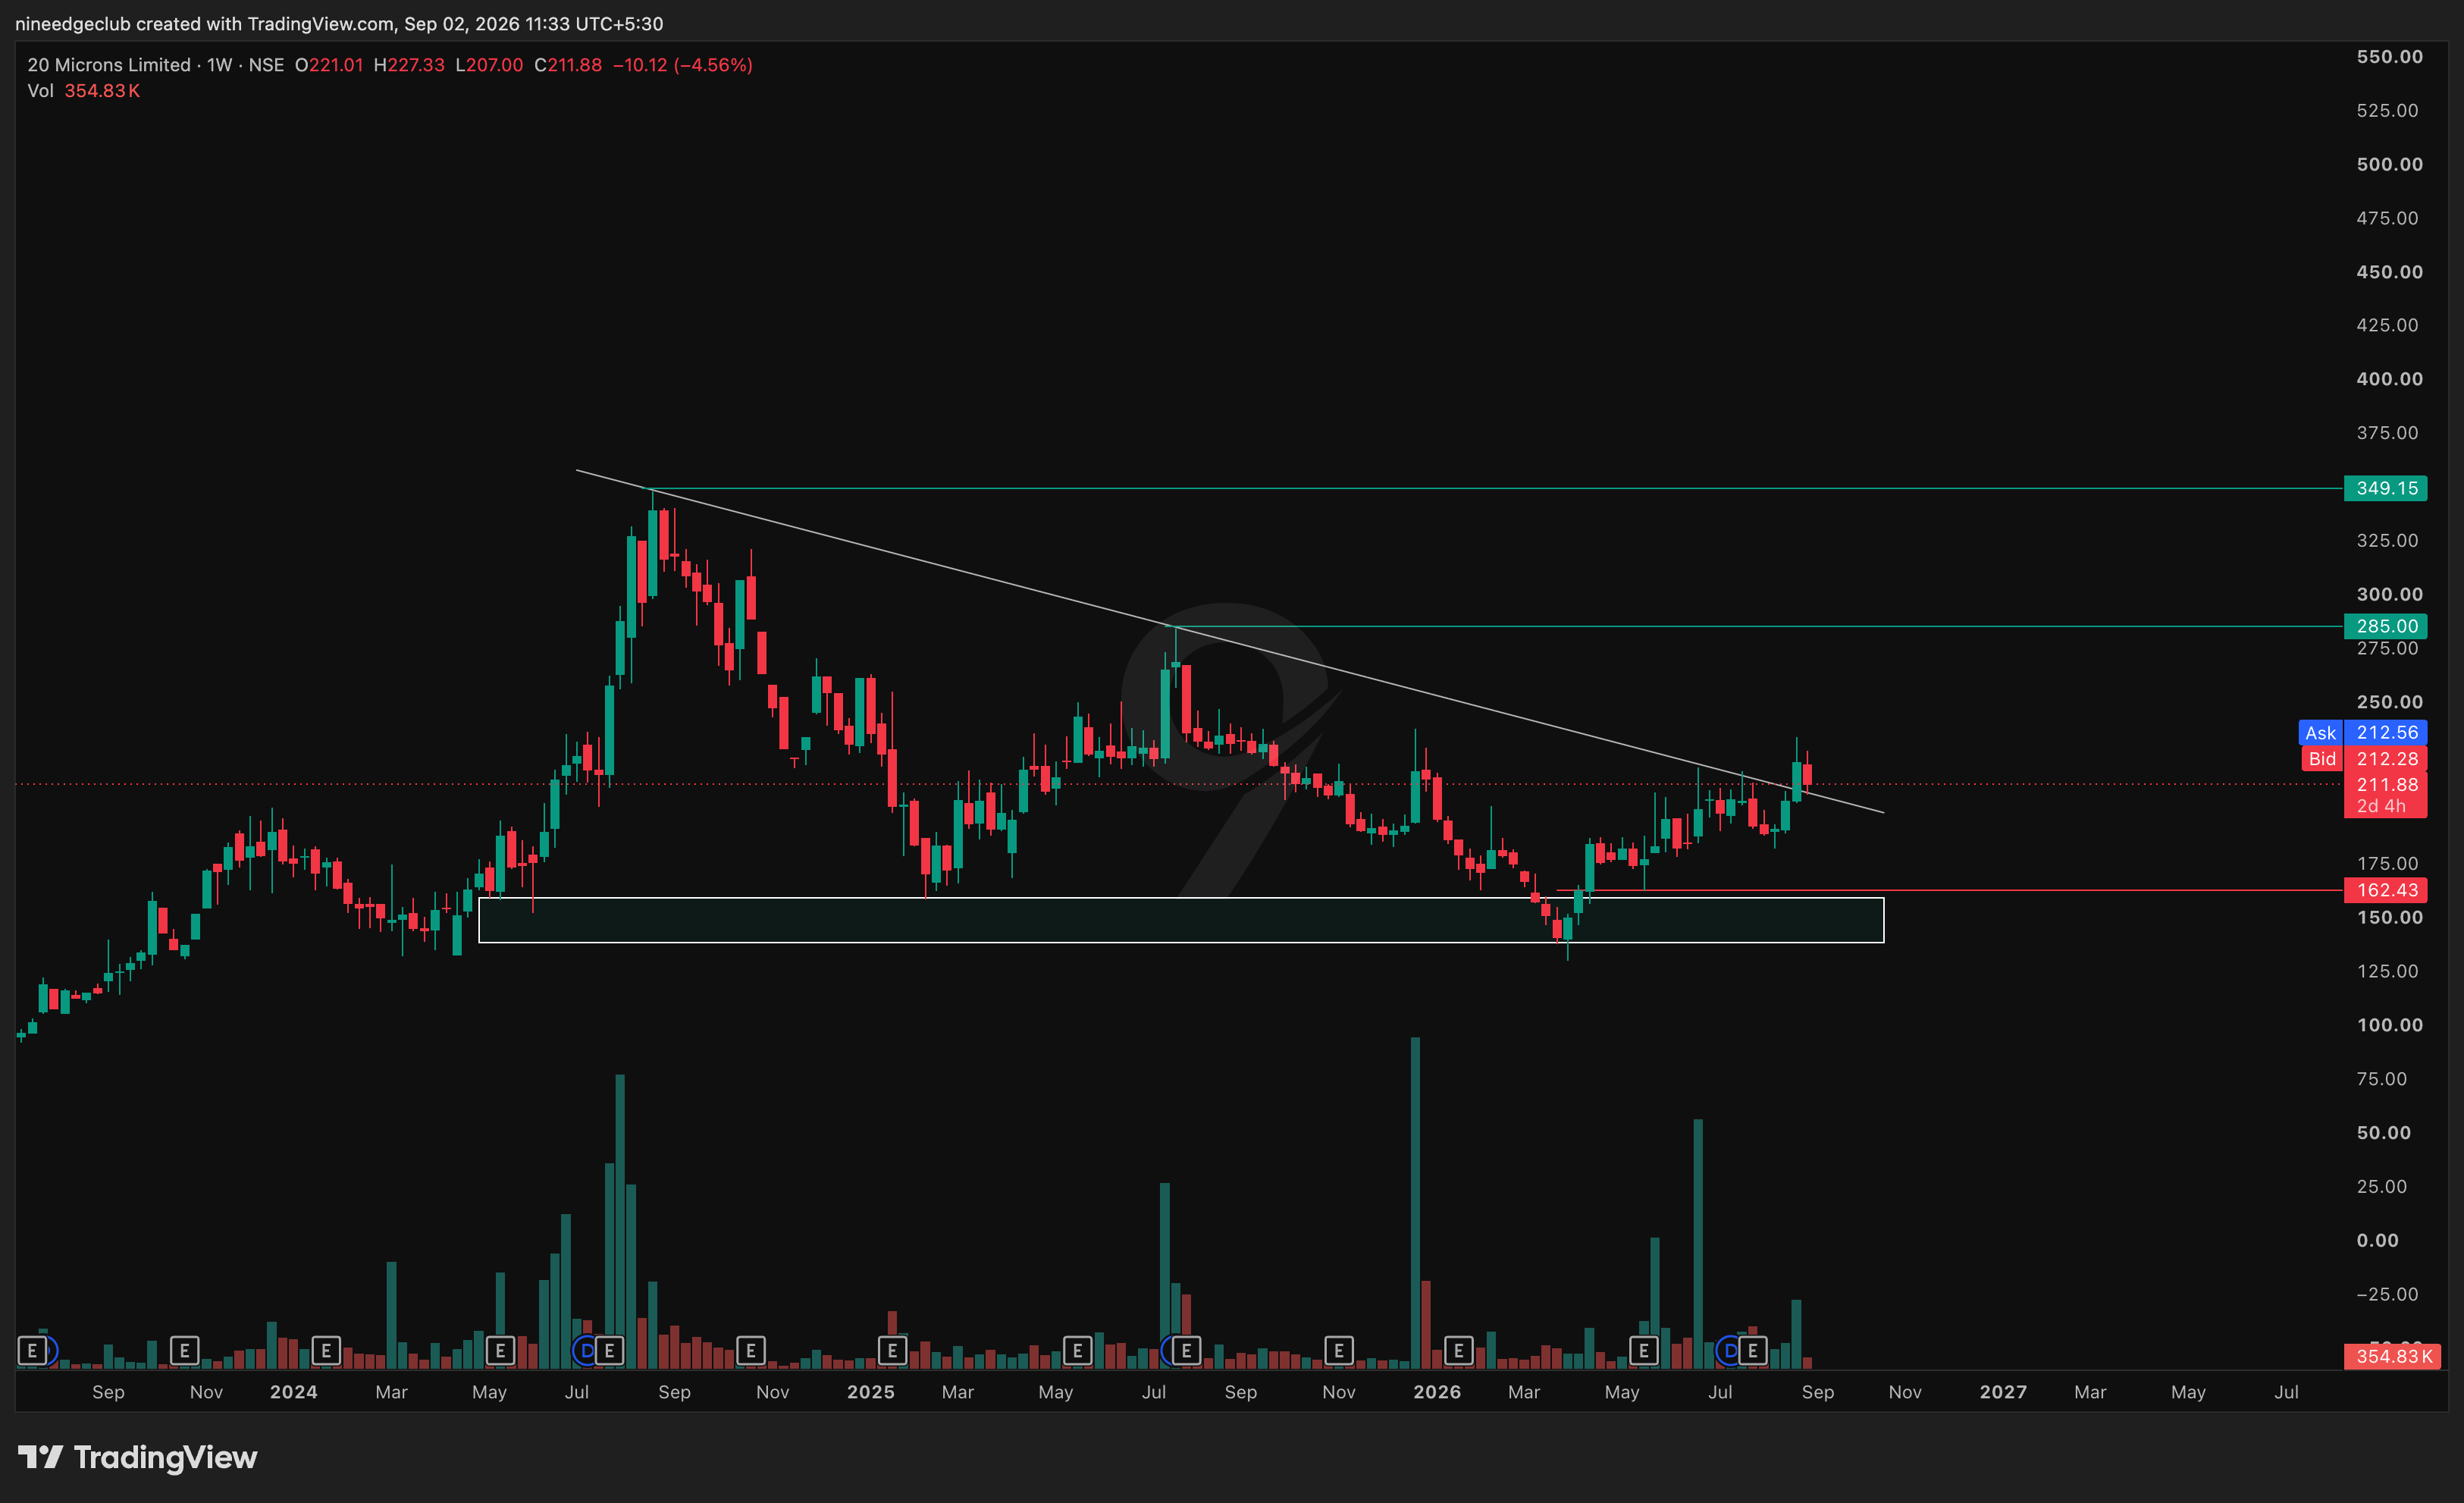The image size is (2464, 1503).
Task: Click the earnings E marker after Jul 2025
Action: coord(1186,1351)
